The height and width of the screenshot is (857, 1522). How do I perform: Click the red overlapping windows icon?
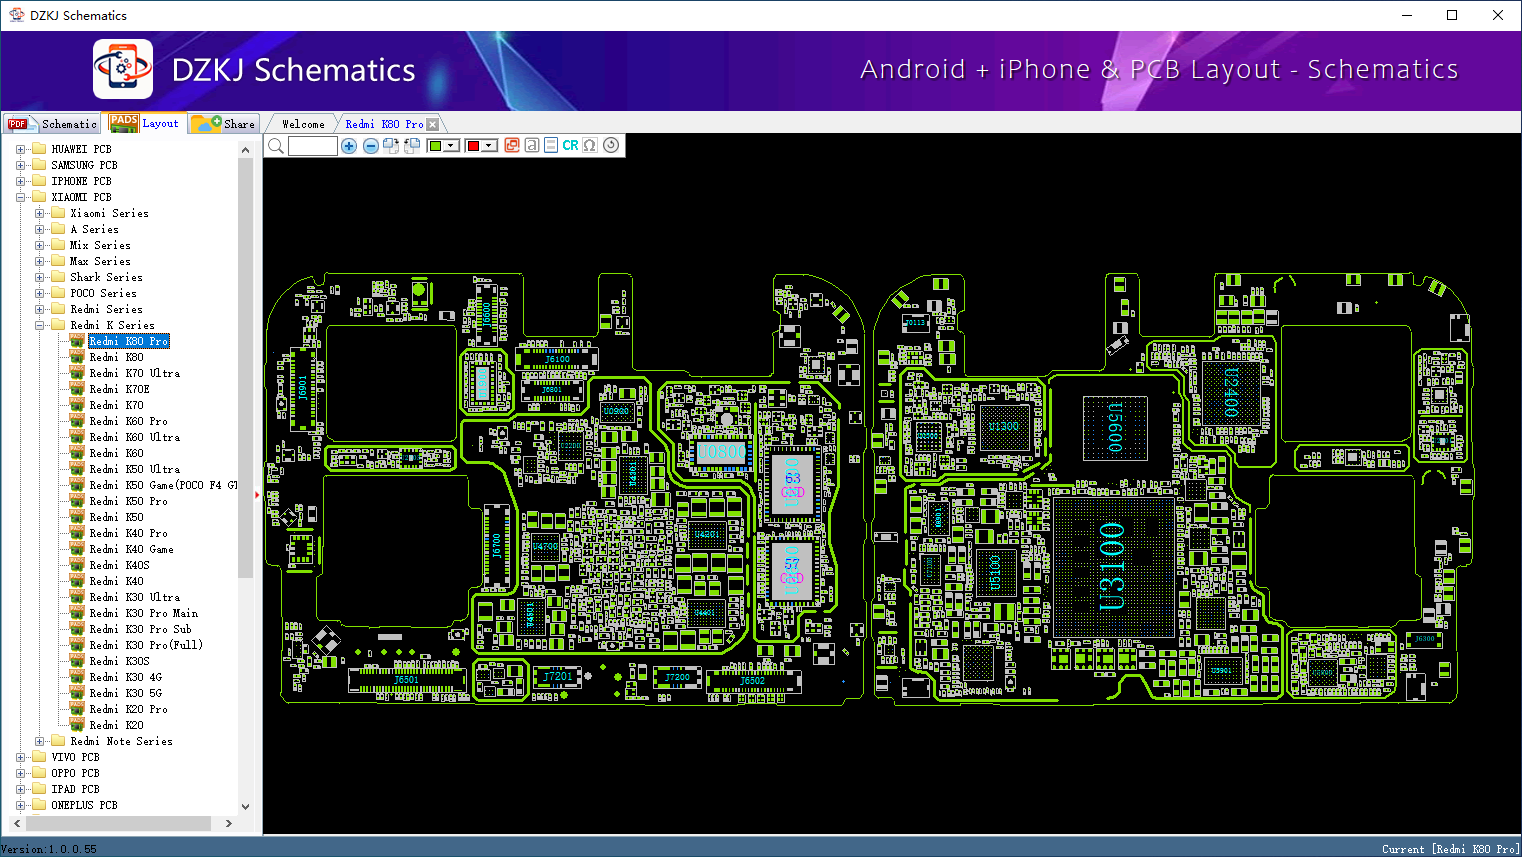(512, 145)
